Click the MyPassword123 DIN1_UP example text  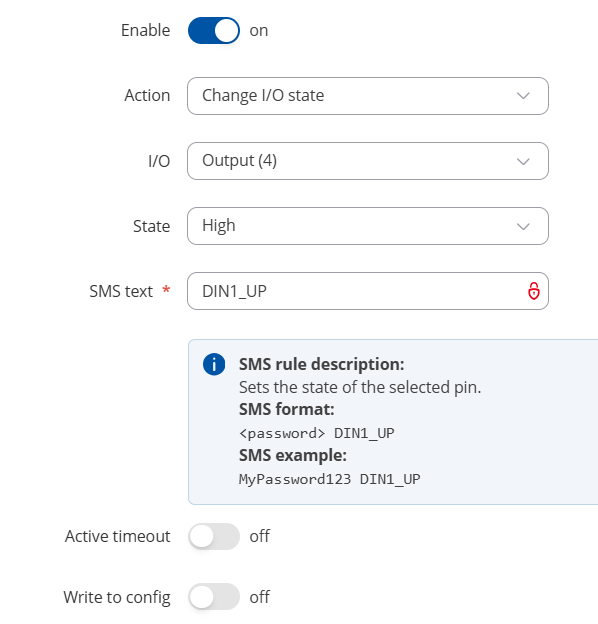point(329,479)
